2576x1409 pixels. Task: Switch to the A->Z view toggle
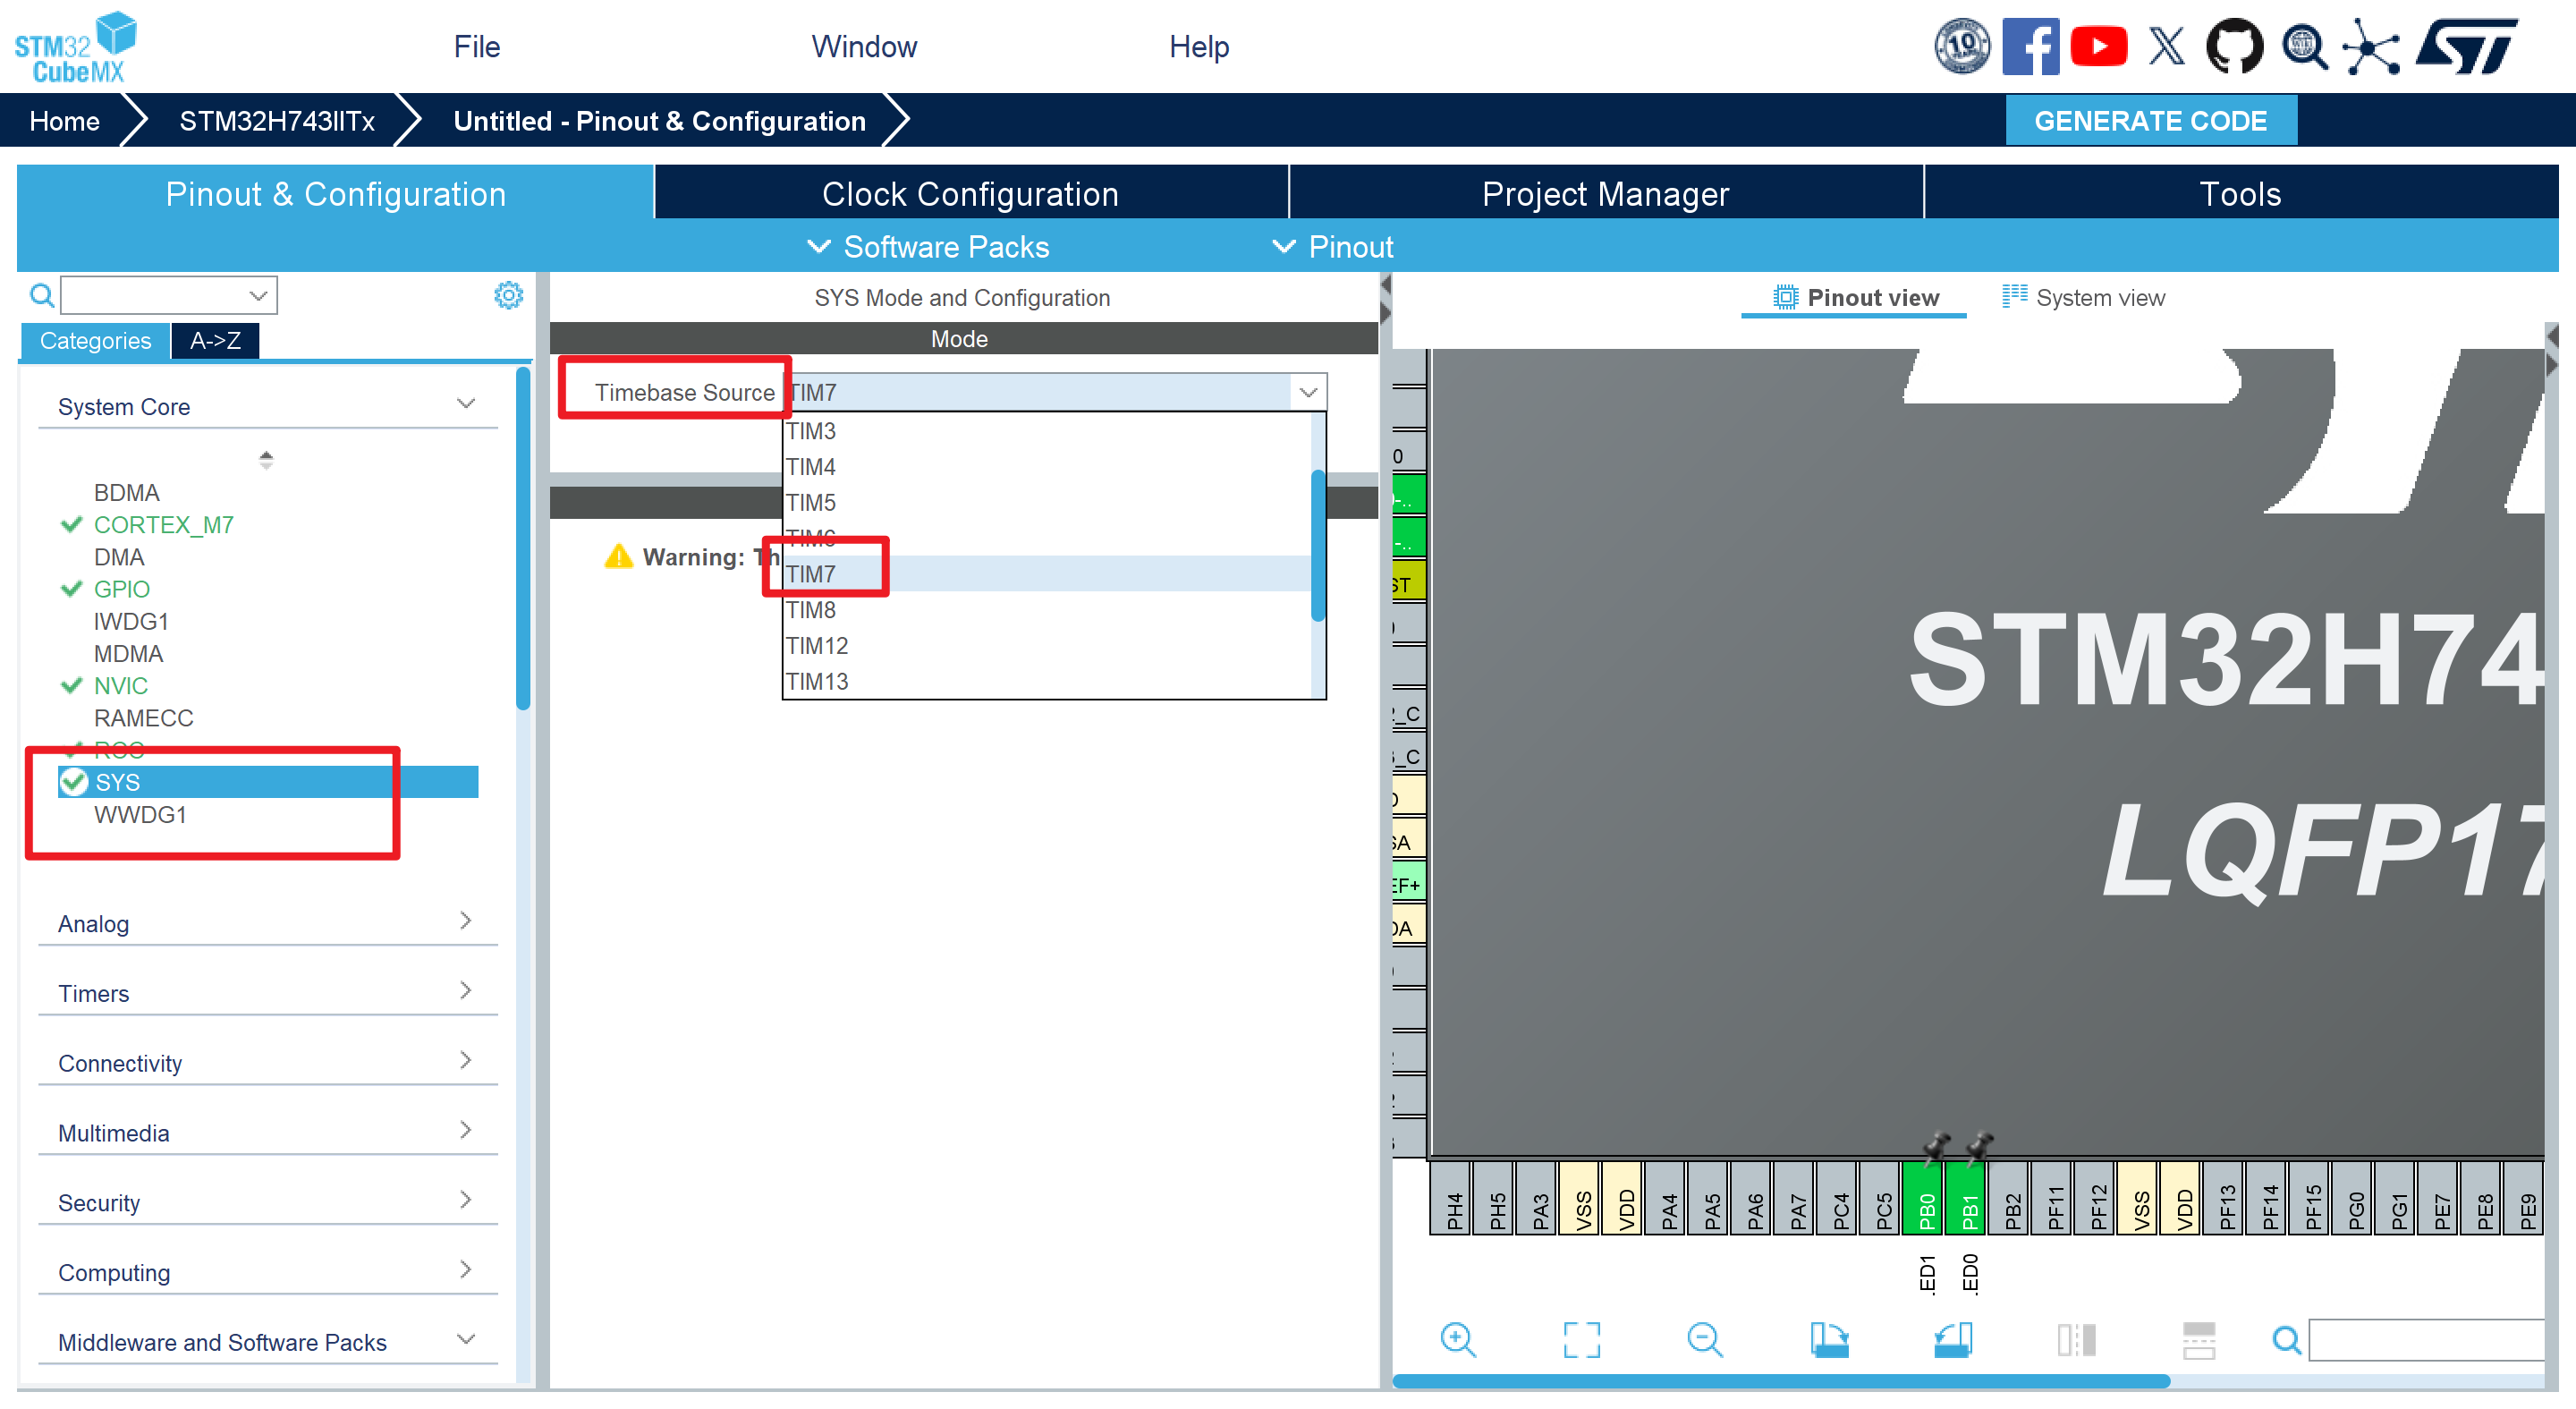click(x=215, y=341)
